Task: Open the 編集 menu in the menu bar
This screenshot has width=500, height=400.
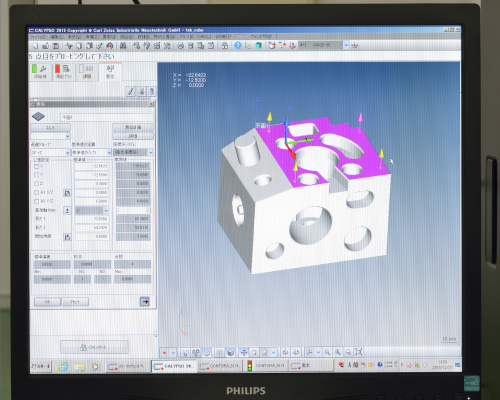Action: tap(57, 37)
